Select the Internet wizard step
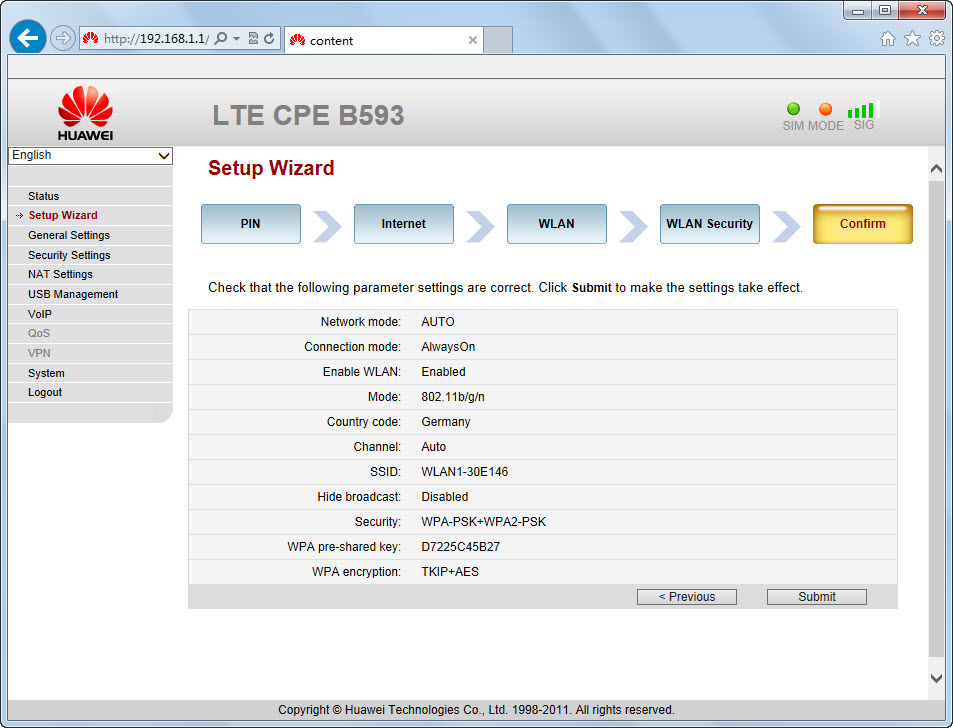953x728 pixels. point(403,224)
